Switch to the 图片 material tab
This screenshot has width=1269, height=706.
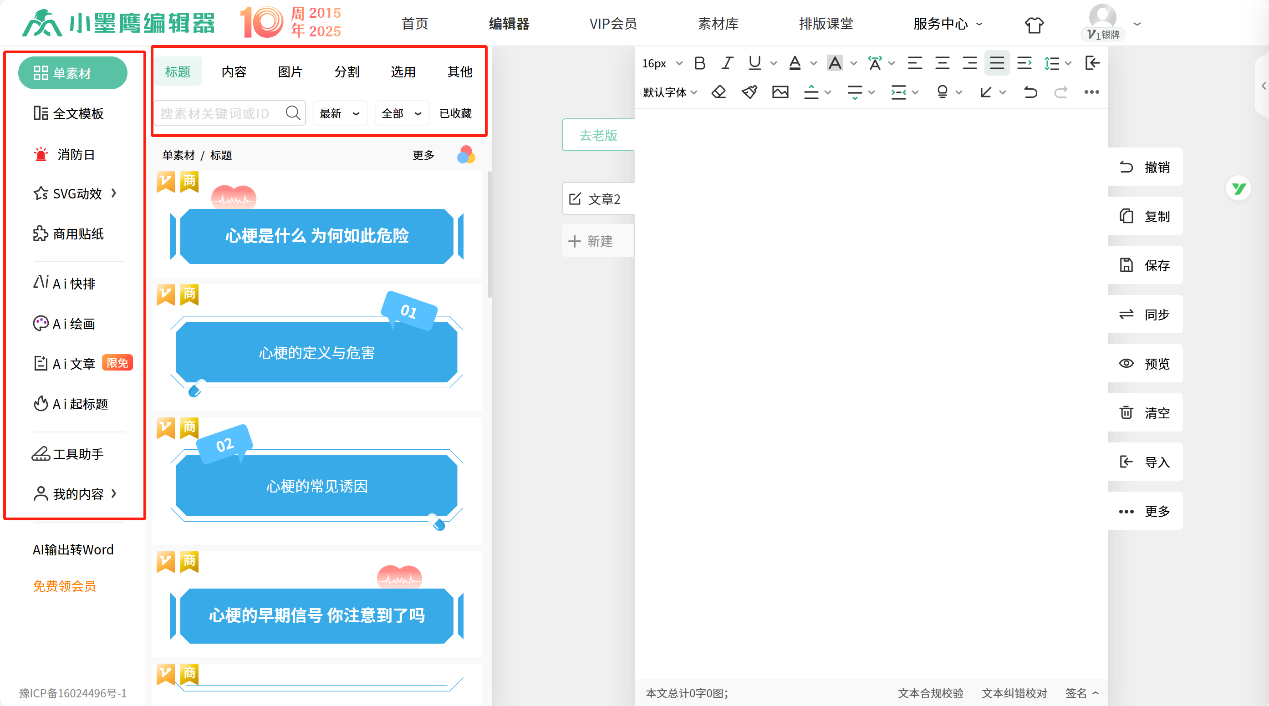[290, 72]
